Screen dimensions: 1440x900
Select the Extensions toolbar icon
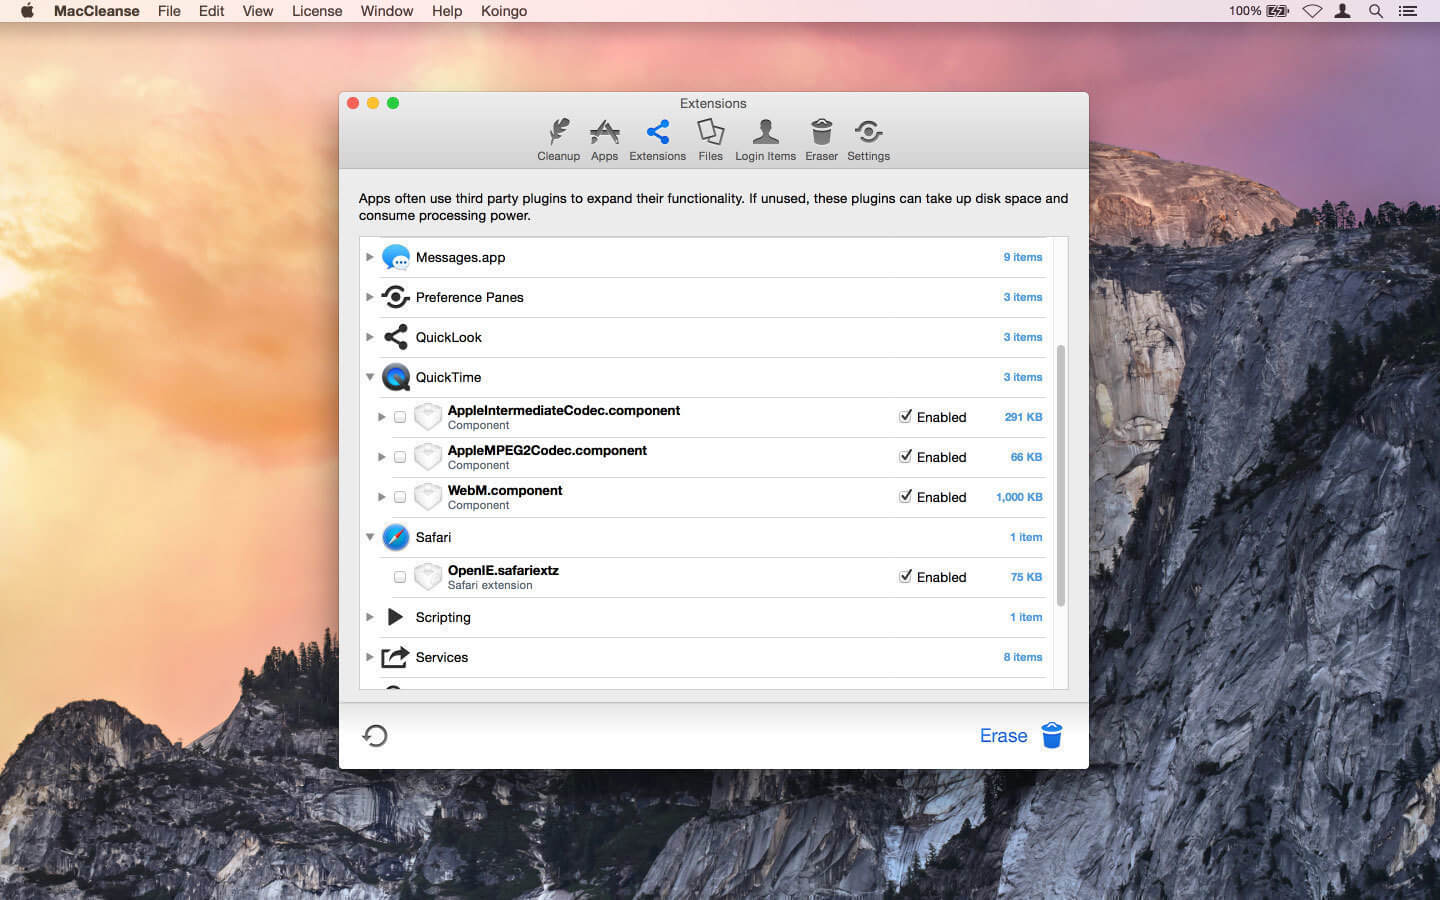pyautogui.click(x=657, y=140)
